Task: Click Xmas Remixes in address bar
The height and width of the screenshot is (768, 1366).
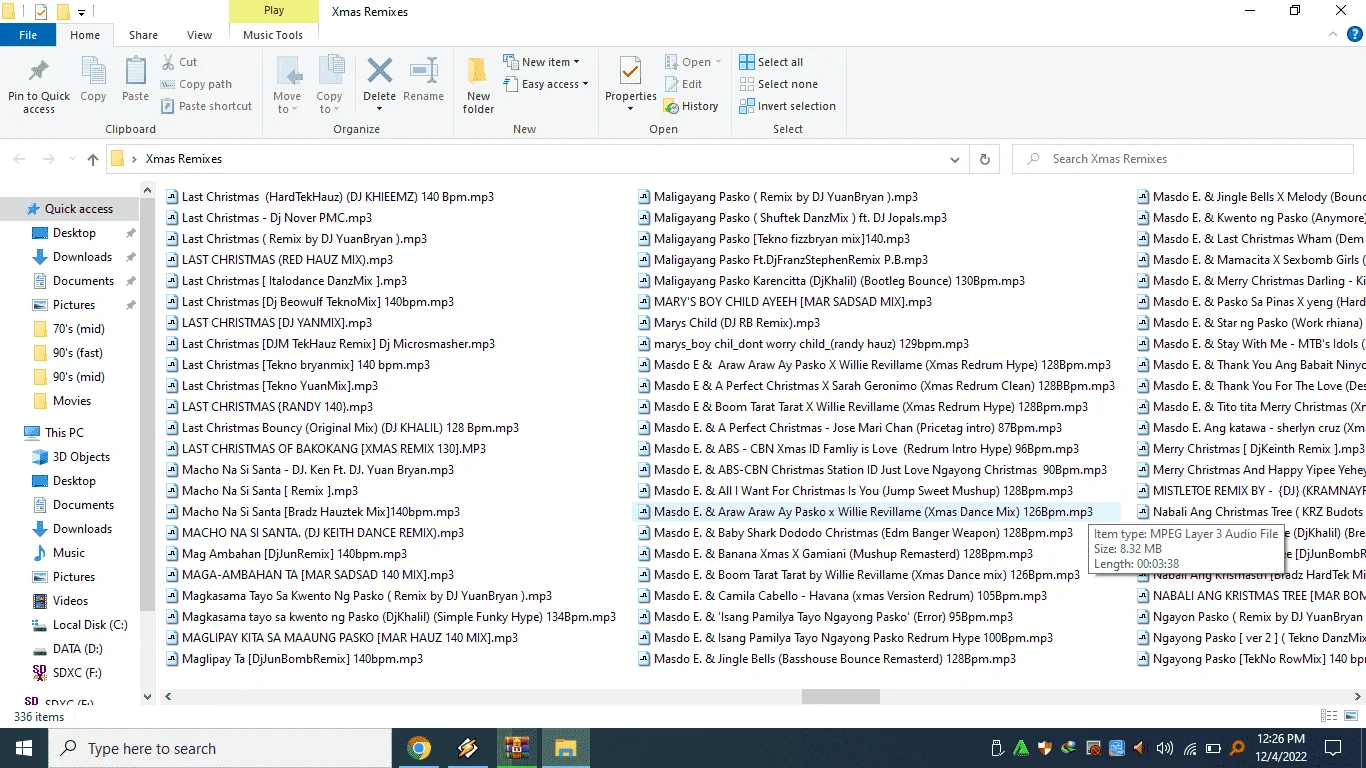Action: click(184, 159)
